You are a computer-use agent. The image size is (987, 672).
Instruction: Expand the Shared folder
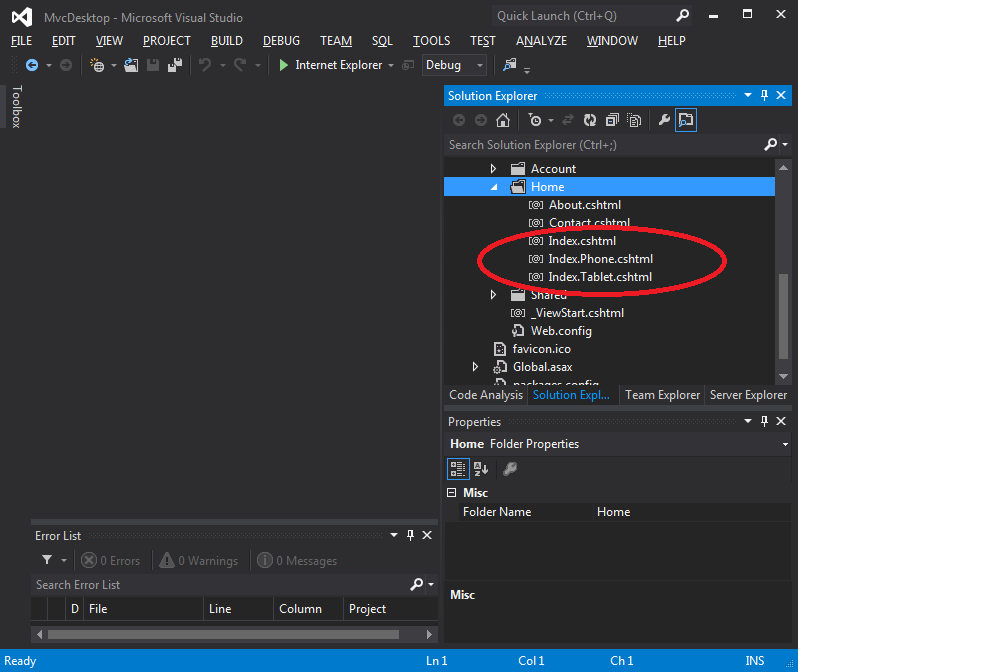point(494,295)
